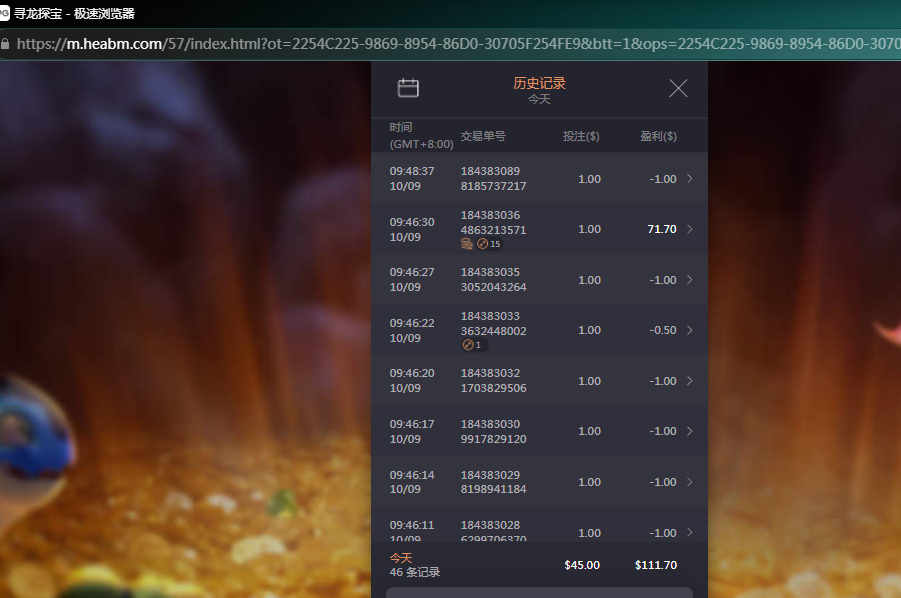Click the coin stack icon in the 09:46:30 record
The image size is (901, 598).
467,244
